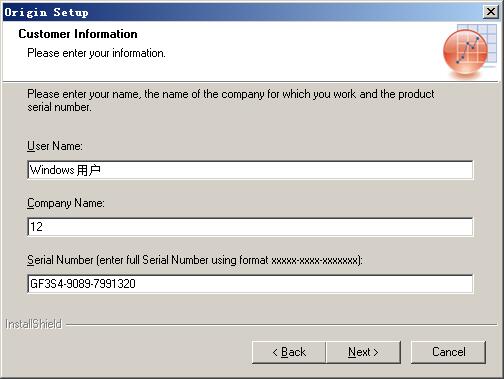The width and height of the screenshot is (504, 379).
Task: Click the "Please enter your information" subtitle
Action: [96, 53]
